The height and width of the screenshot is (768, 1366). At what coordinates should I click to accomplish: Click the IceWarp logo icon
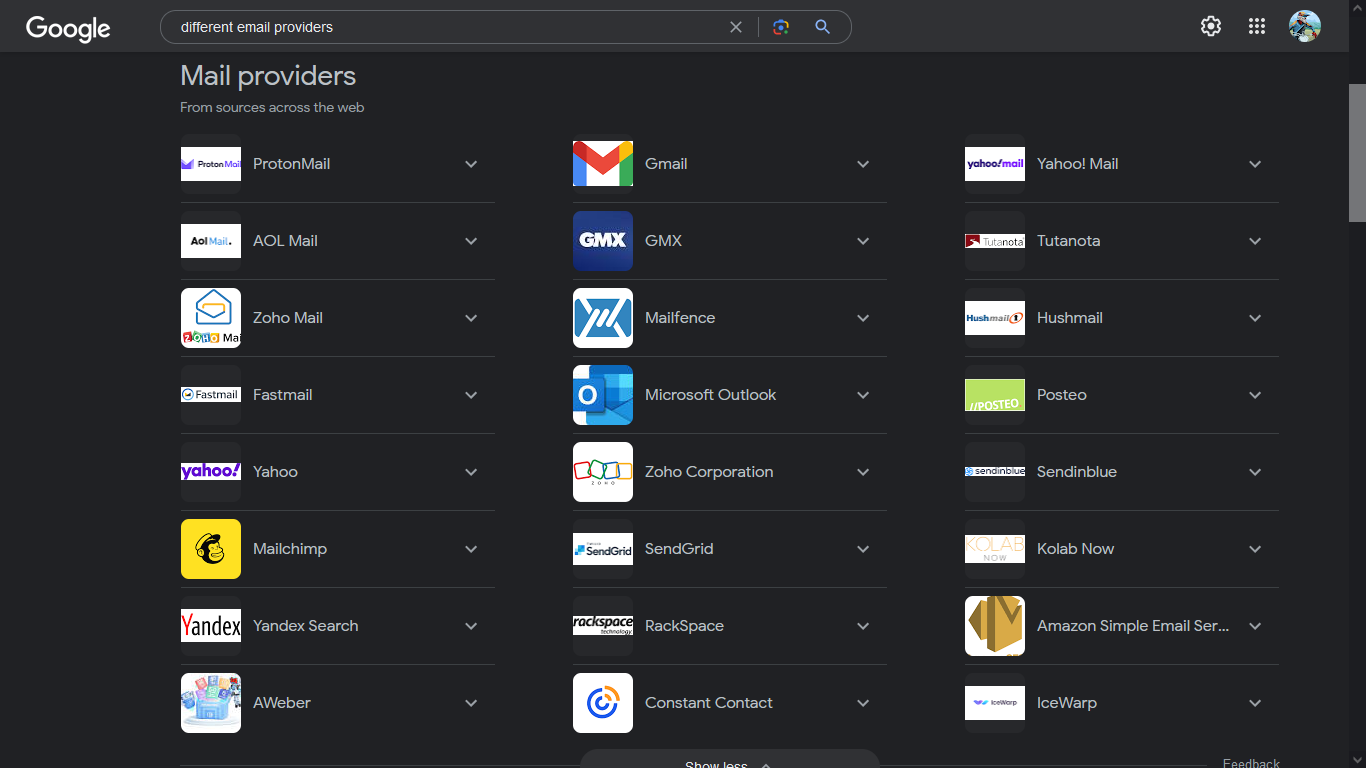(995, 703)
